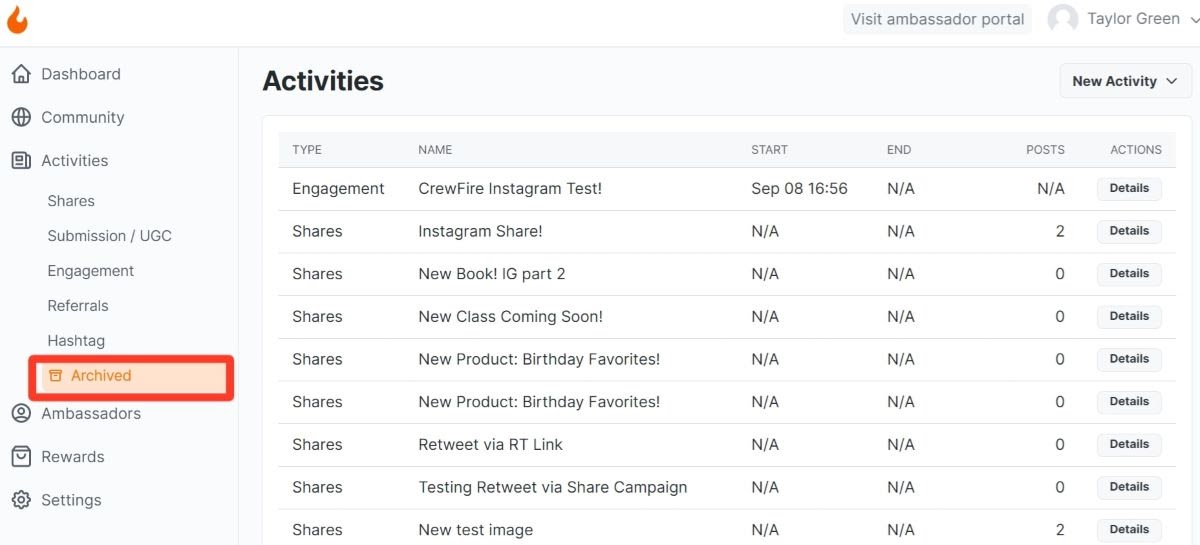Expand the New Activity dropdown
The image size is (1200, 545).
coord(1125,81)
